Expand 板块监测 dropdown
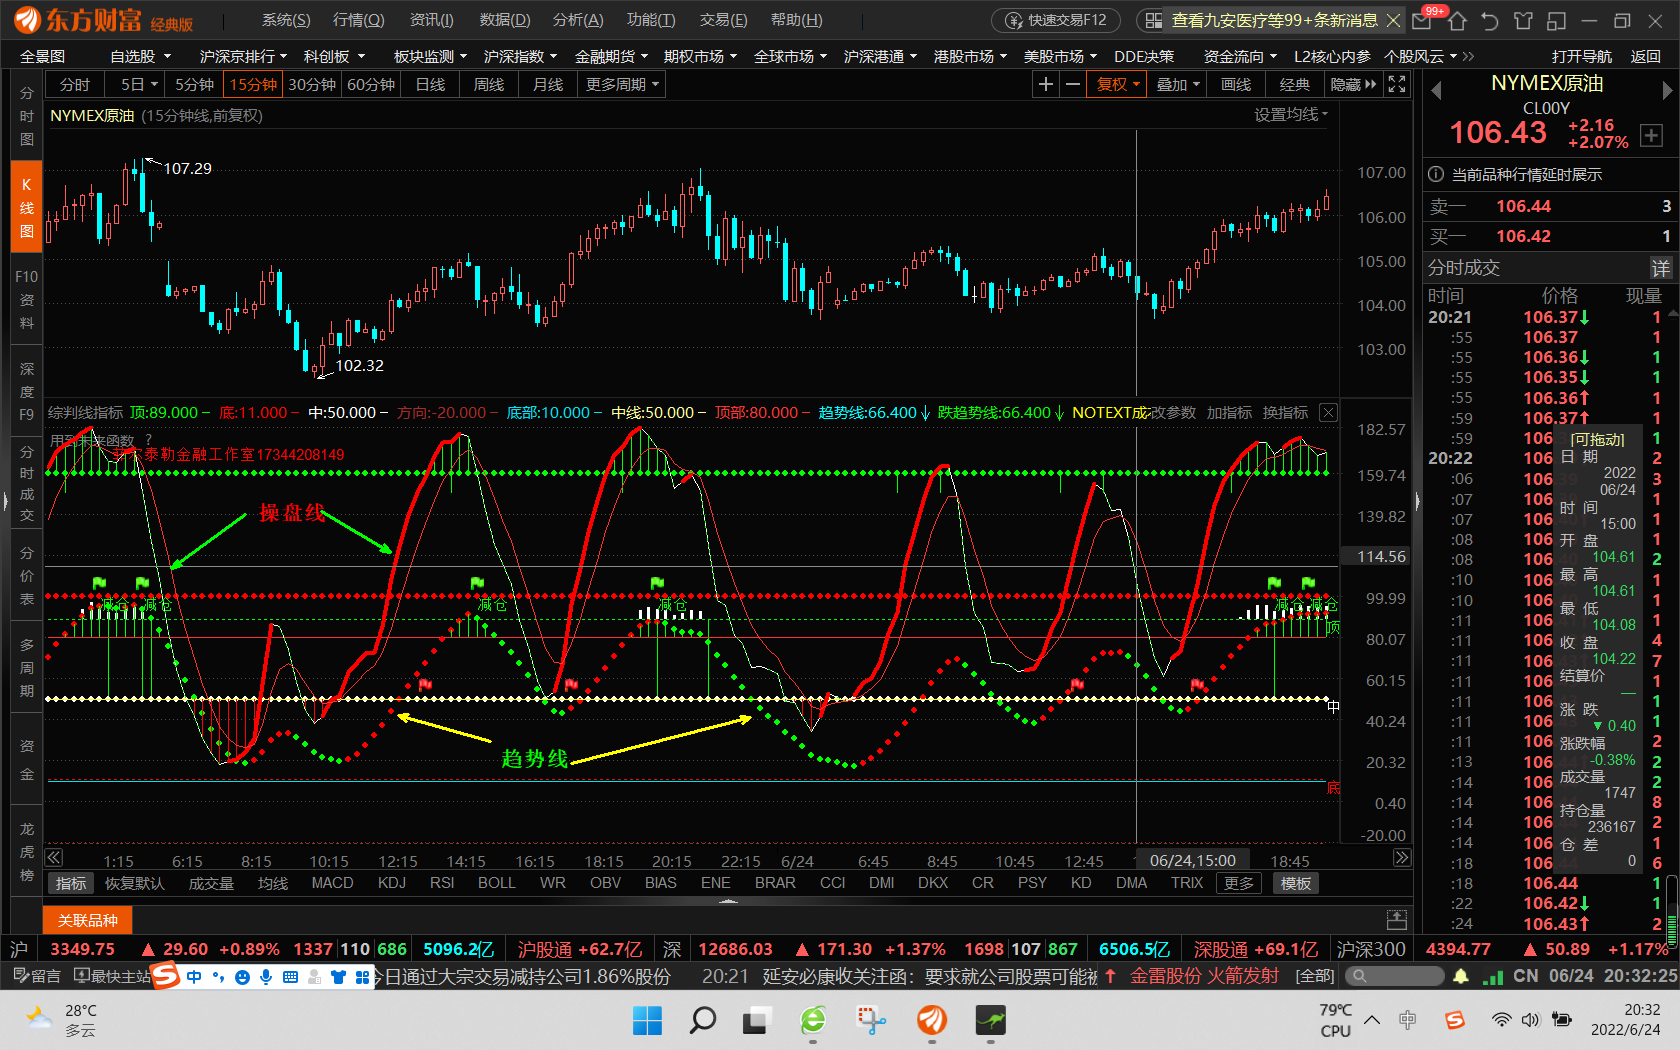The width and height of the screenshot is (1680, 1050). click(430, 57)
